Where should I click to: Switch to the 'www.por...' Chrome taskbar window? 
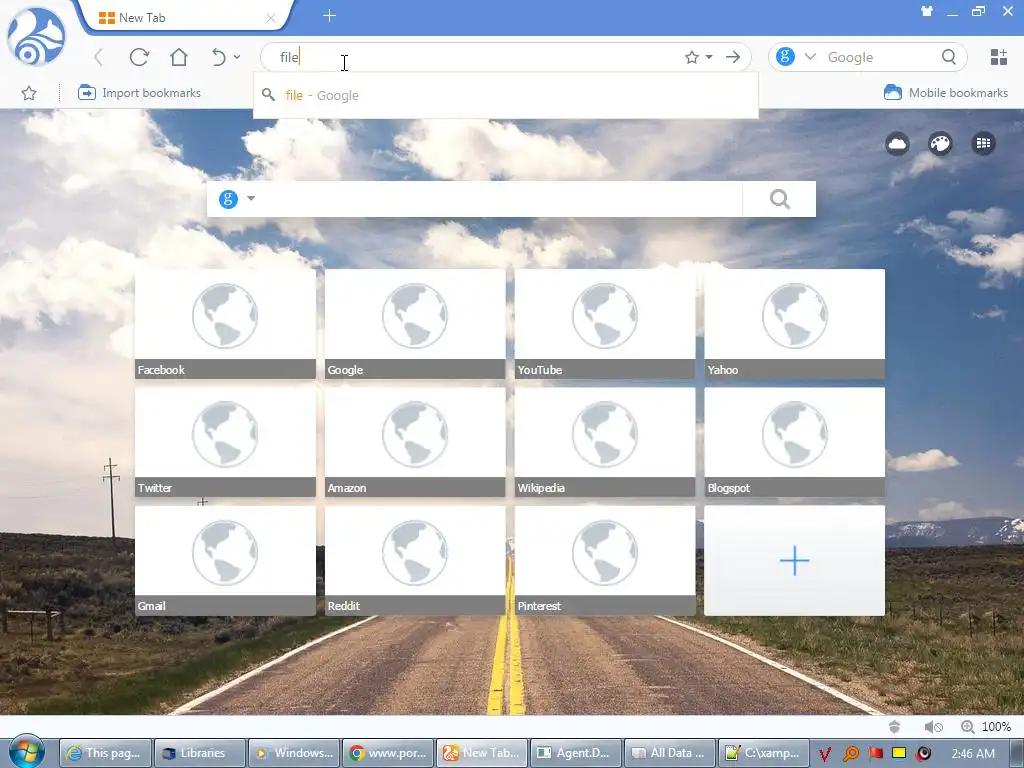387,753
